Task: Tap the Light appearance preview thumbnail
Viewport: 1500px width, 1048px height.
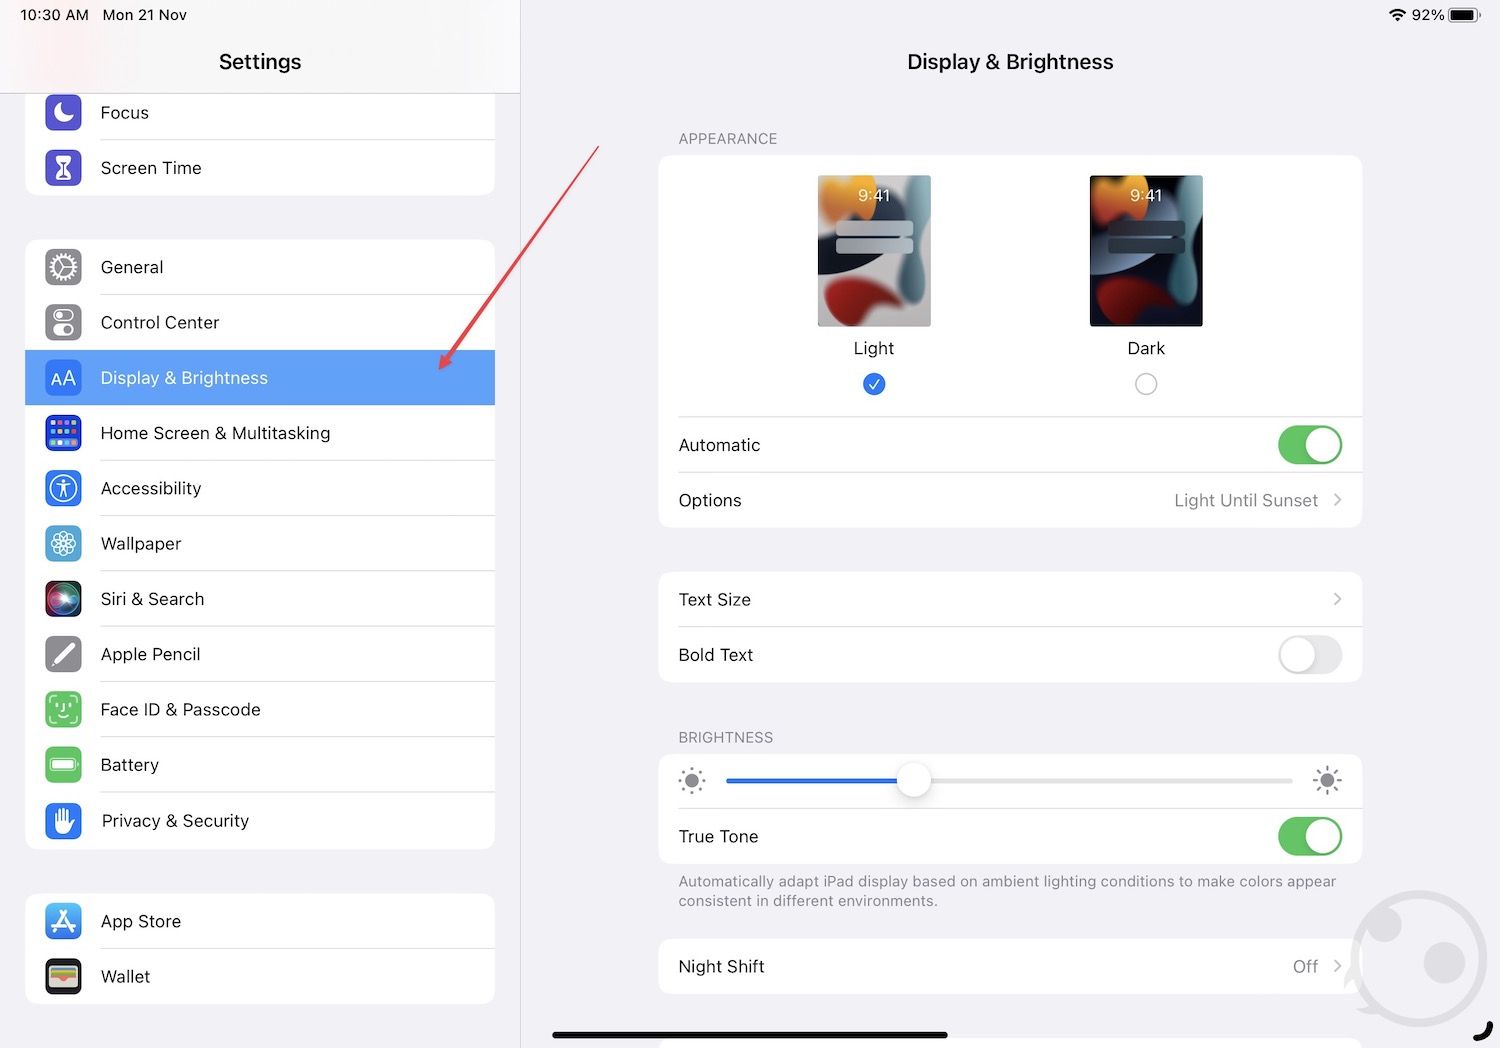Action: click(874, 251)
